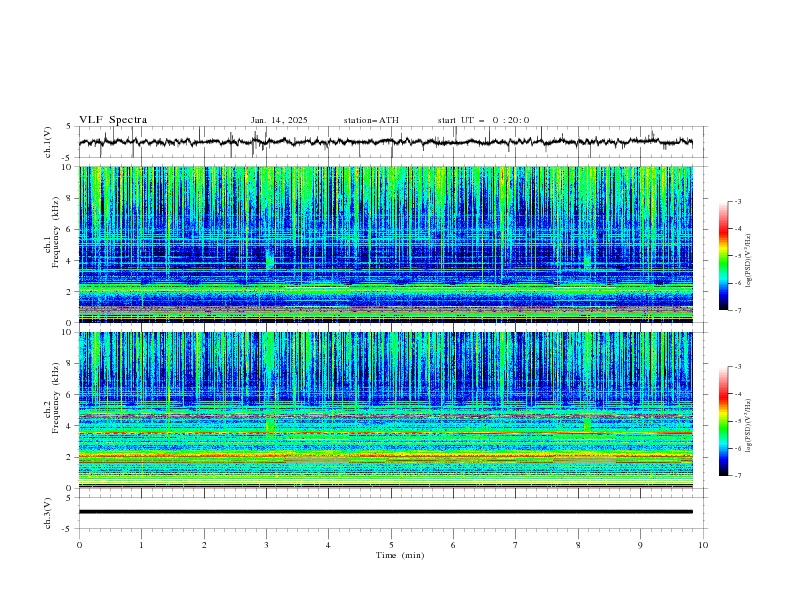The image size is (792, 612).
Task: Click the ch.1 spectrogram color scale bar
Action: pos(723,255)
